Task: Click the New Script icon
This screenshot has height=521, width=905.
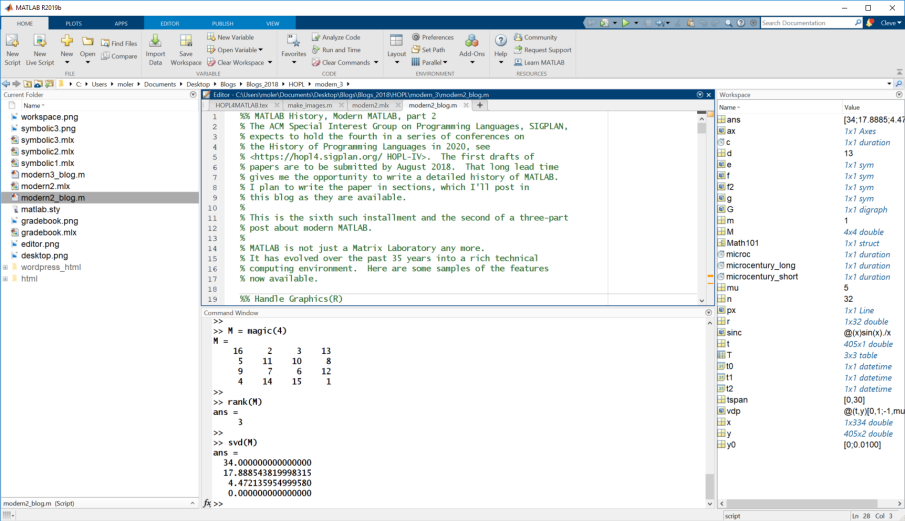Action: (x=12, y=42)
